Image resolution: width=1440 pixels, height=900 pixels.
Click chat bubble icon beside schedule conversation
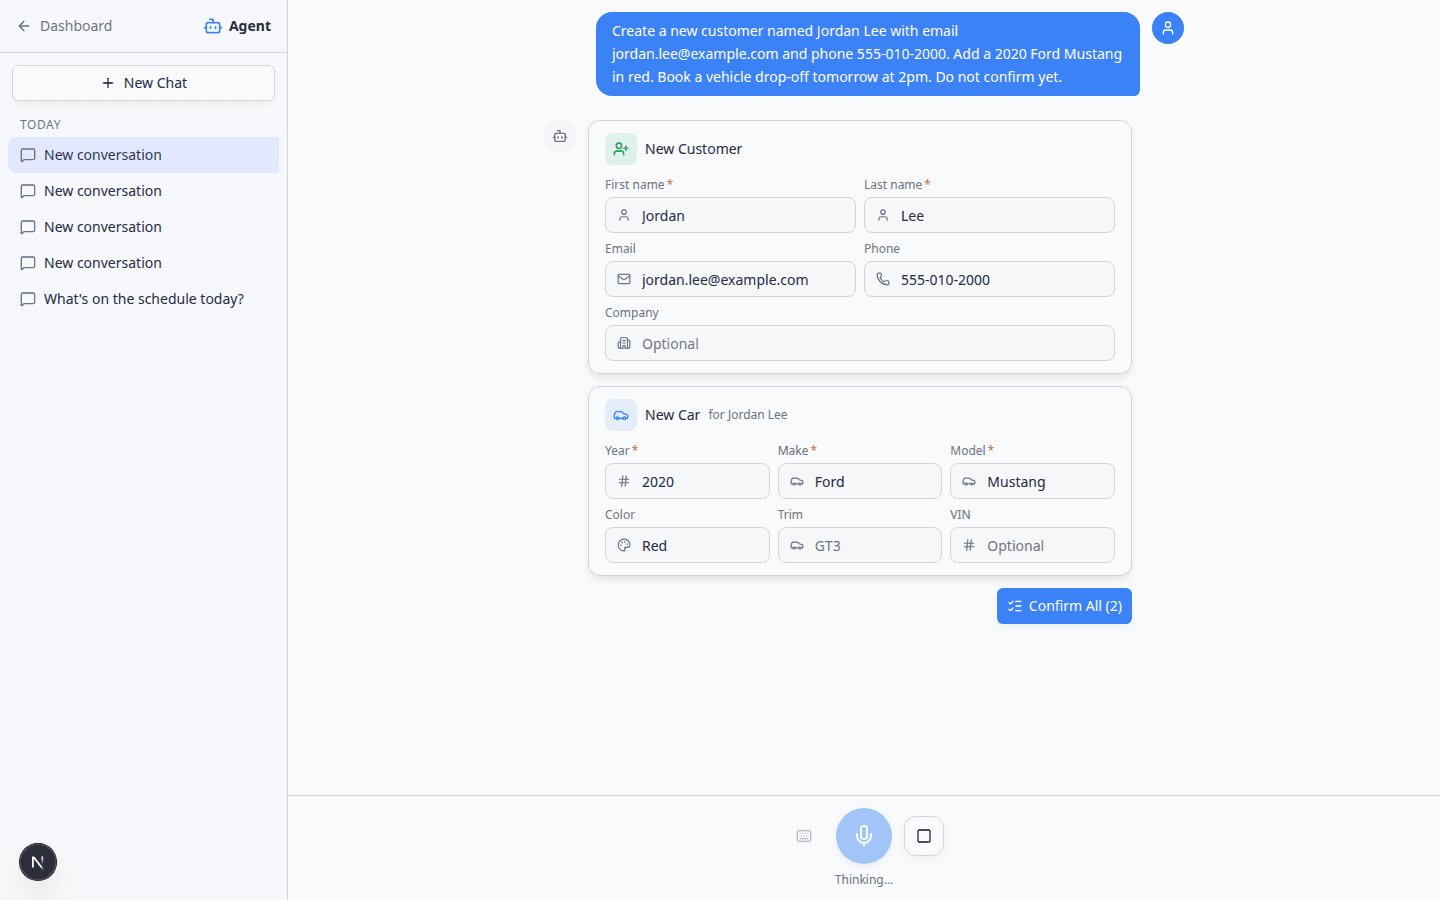[28, 299]
